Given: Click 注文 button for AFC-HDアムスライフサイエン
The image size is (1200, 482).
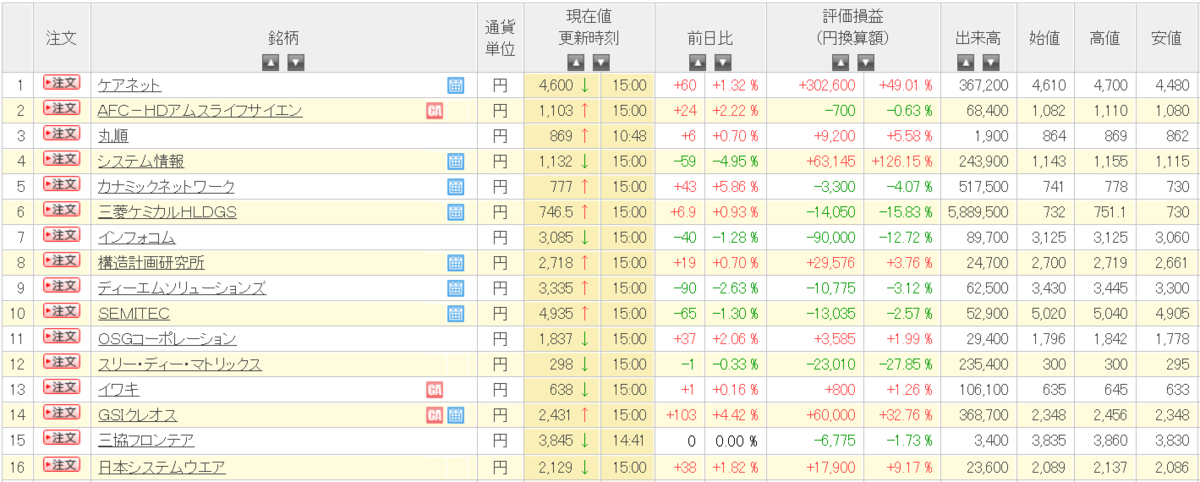Looking at the screenshot, I should [61, 109].
